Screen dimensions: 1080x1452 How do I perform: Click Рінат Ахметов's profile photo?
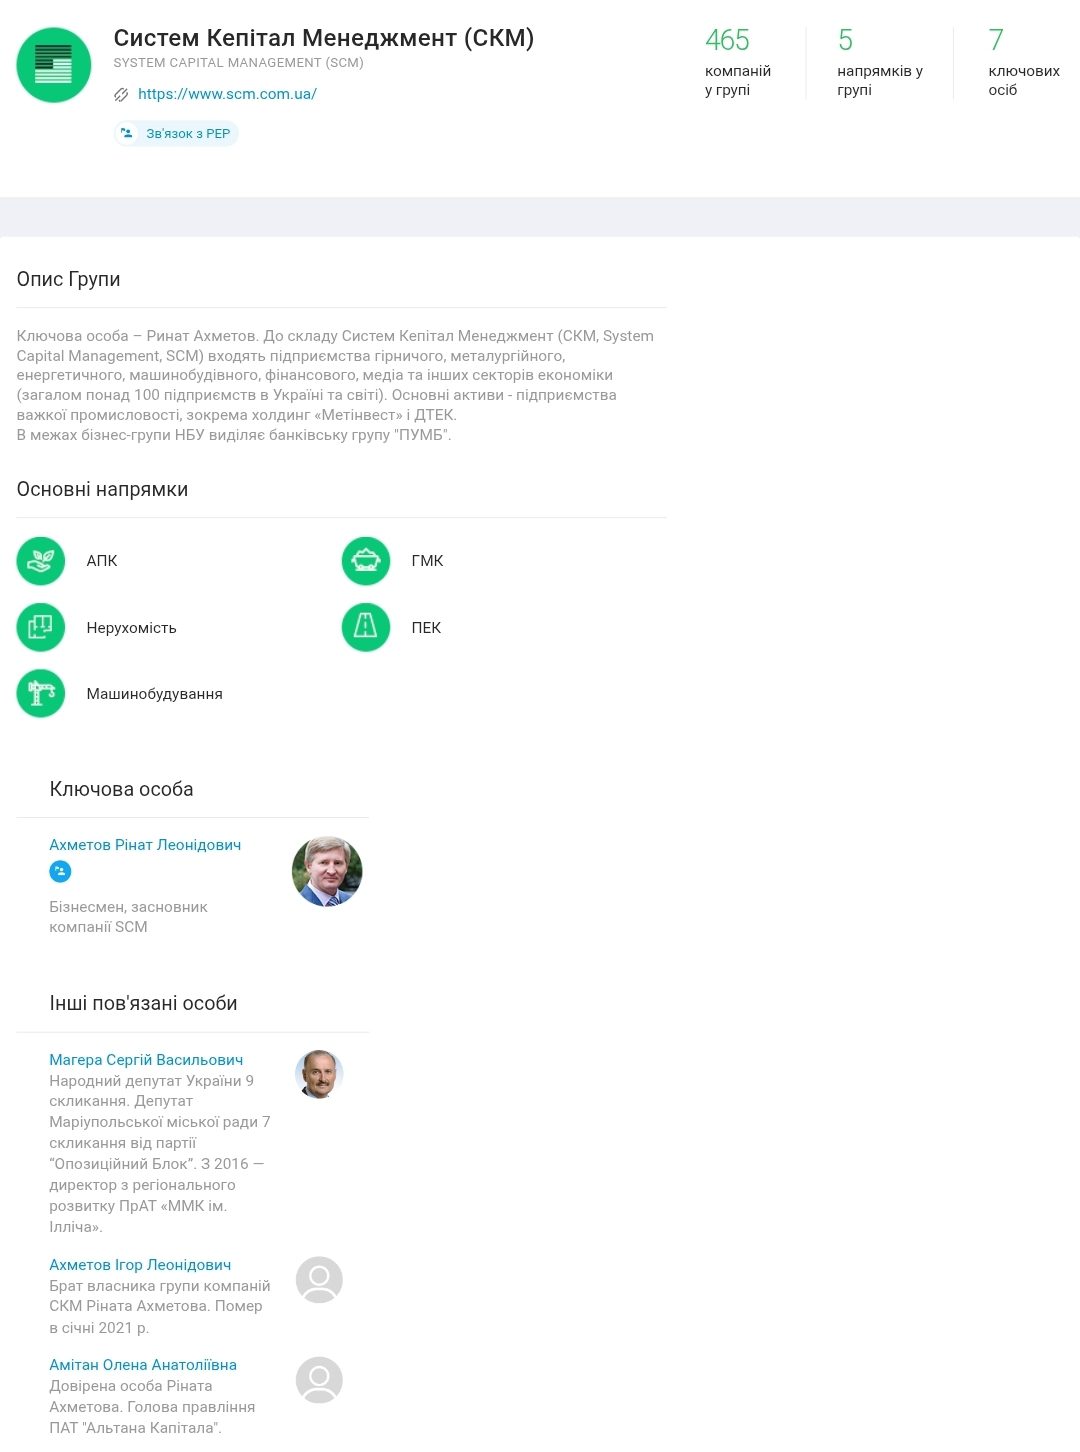[x=327, y=872]
